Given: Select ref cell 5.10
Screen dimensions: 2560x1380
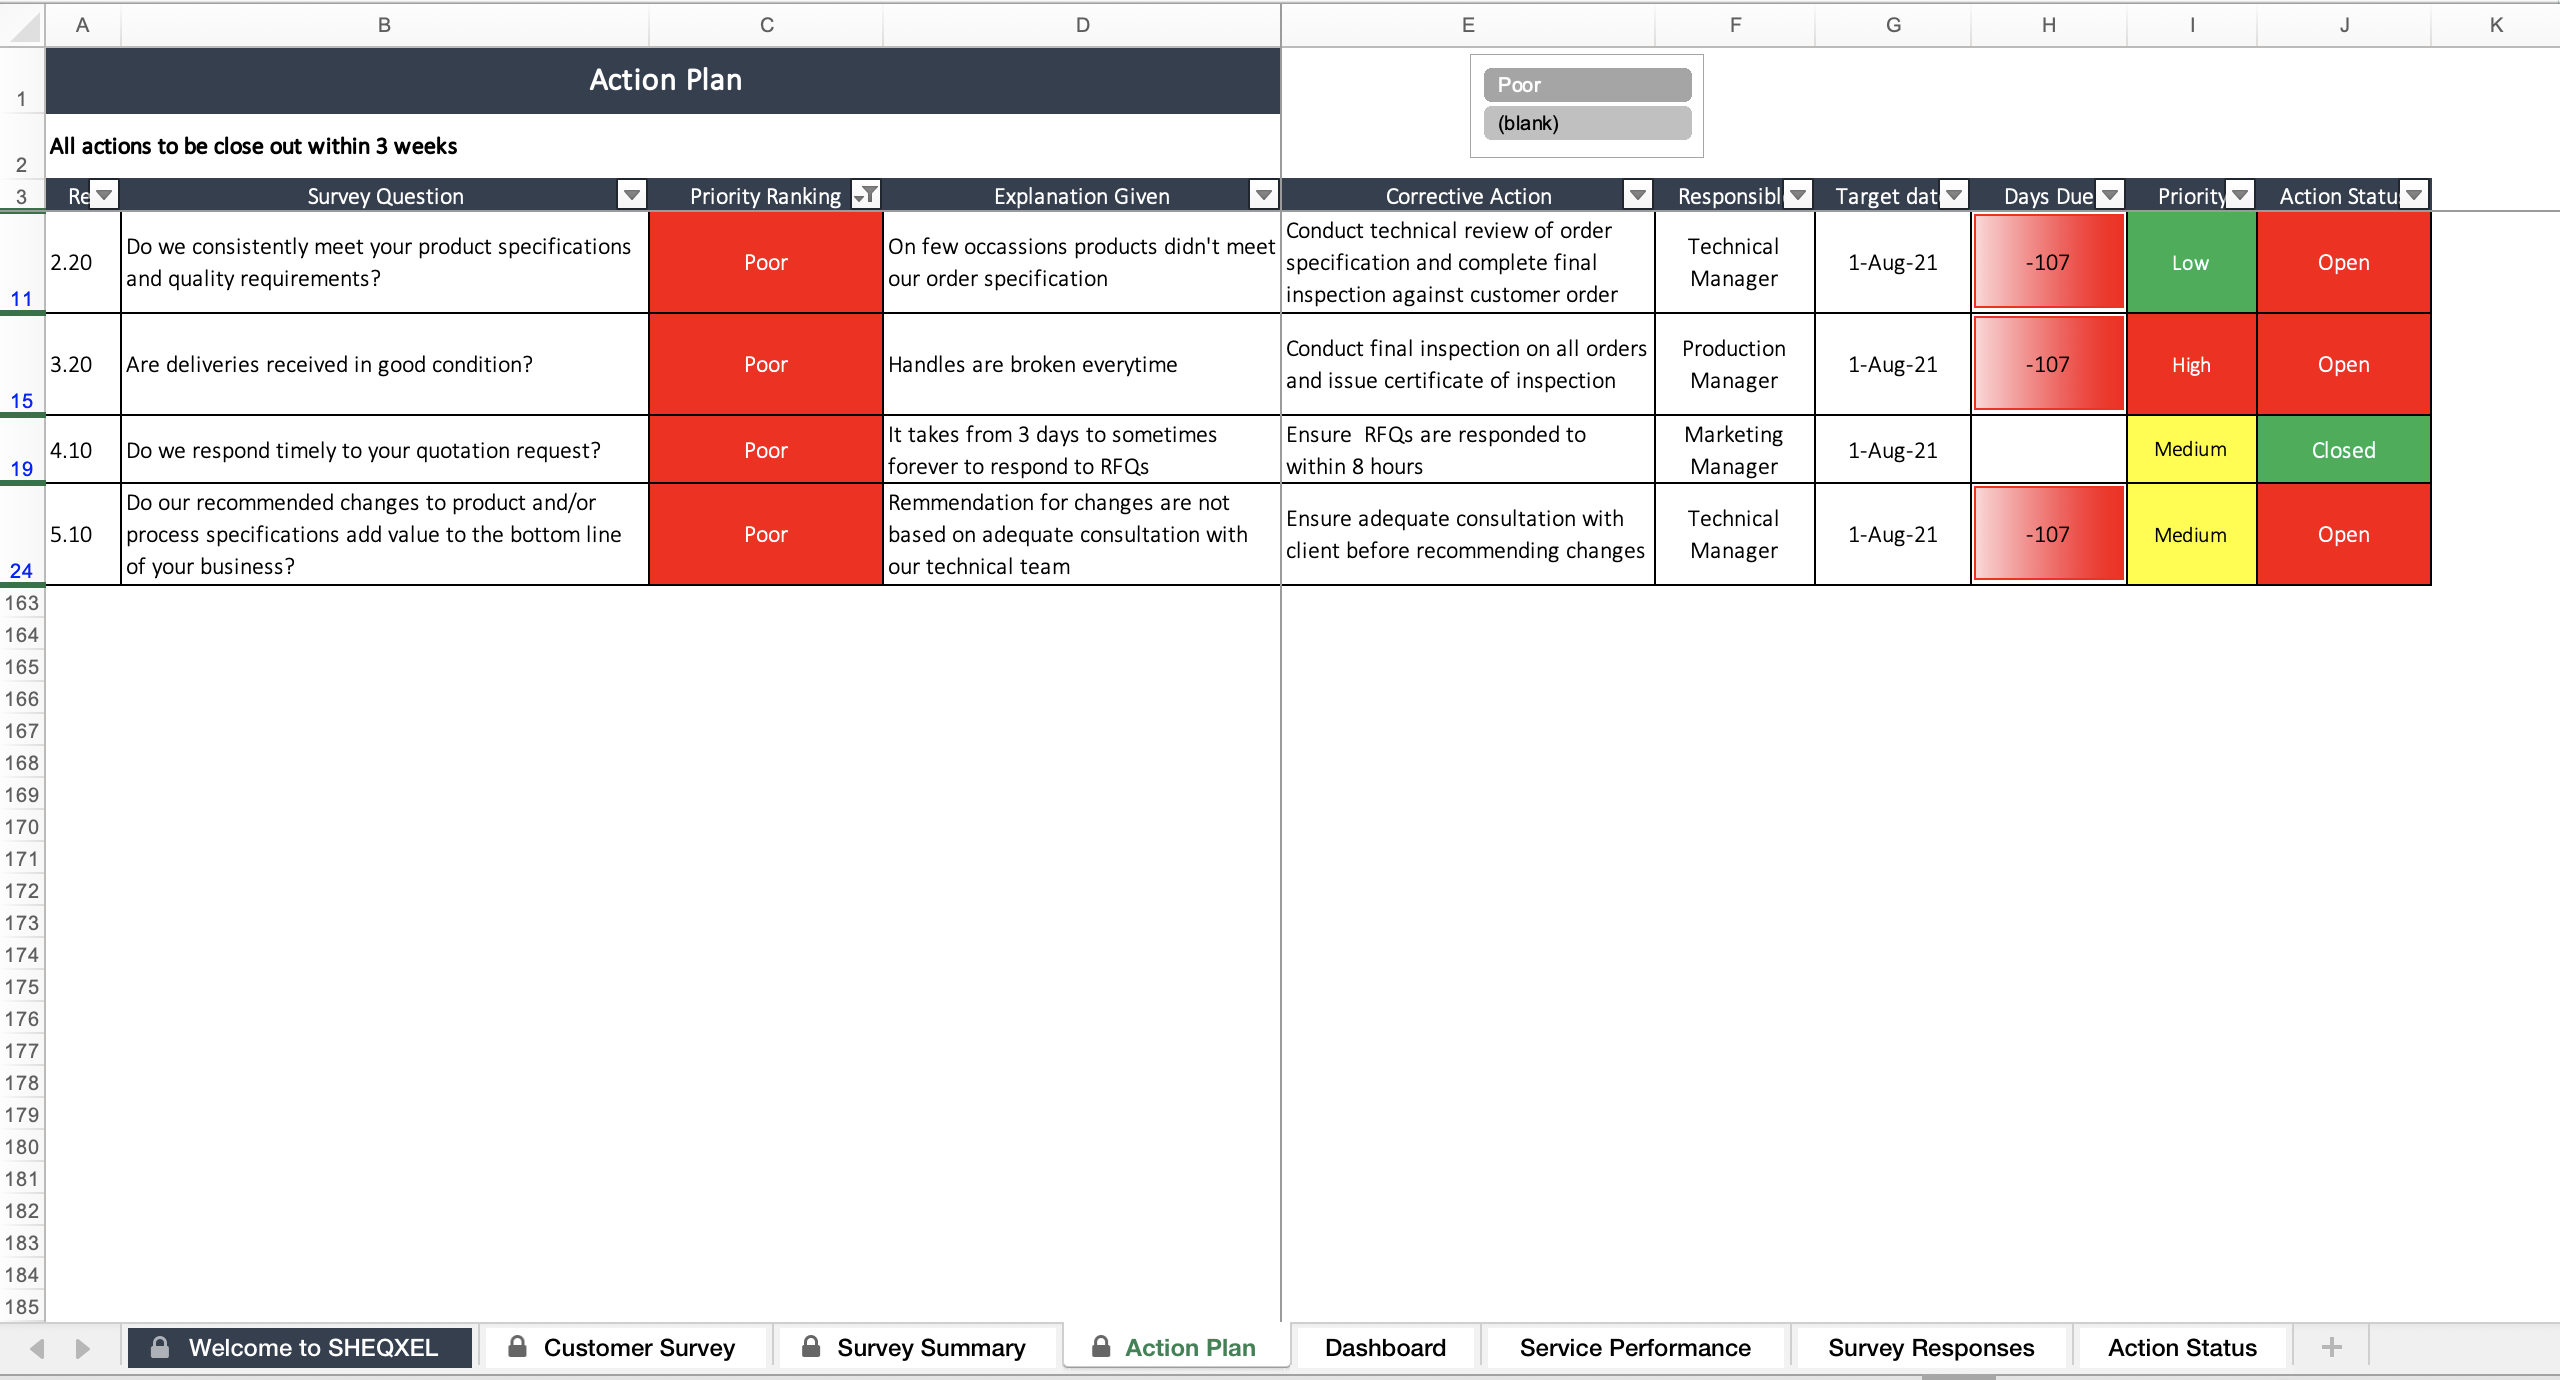Looking at the screenshot, I should click(83, 535).
